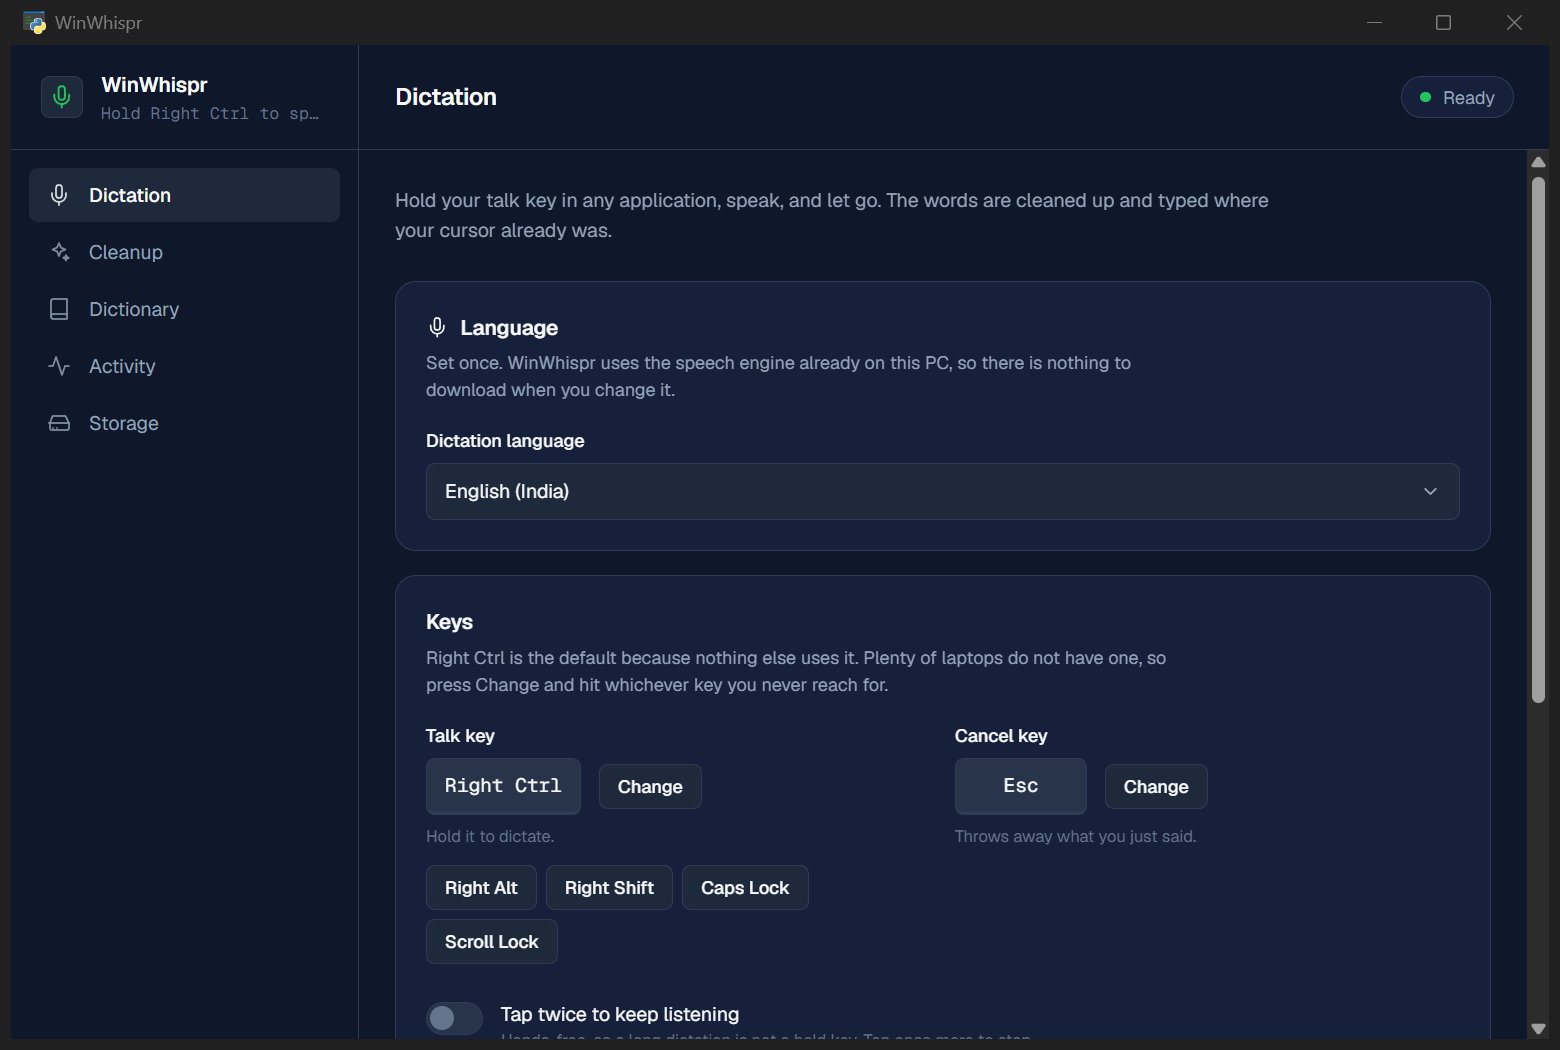The image size is (1560, 1050).
Task: Click the WinWhispr title bar app icon
Action: [x=34, y=22]
